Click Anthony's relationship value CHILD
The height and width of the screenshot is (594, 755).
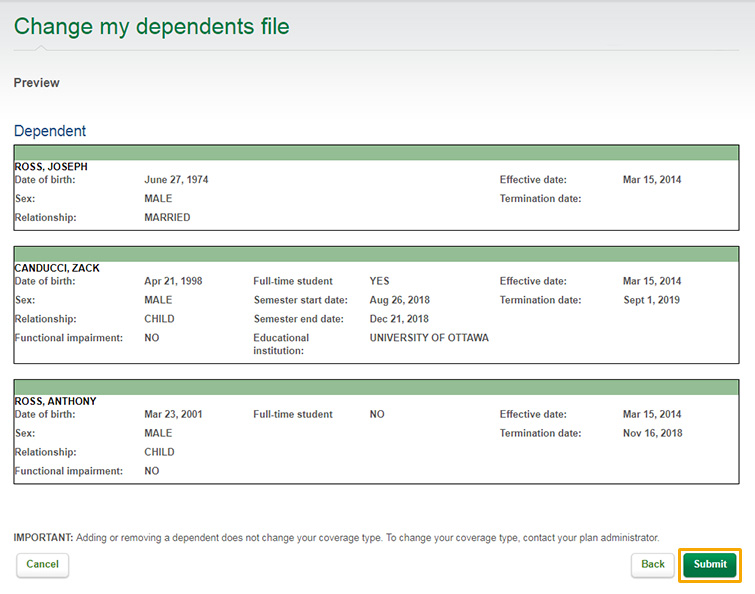159,452
